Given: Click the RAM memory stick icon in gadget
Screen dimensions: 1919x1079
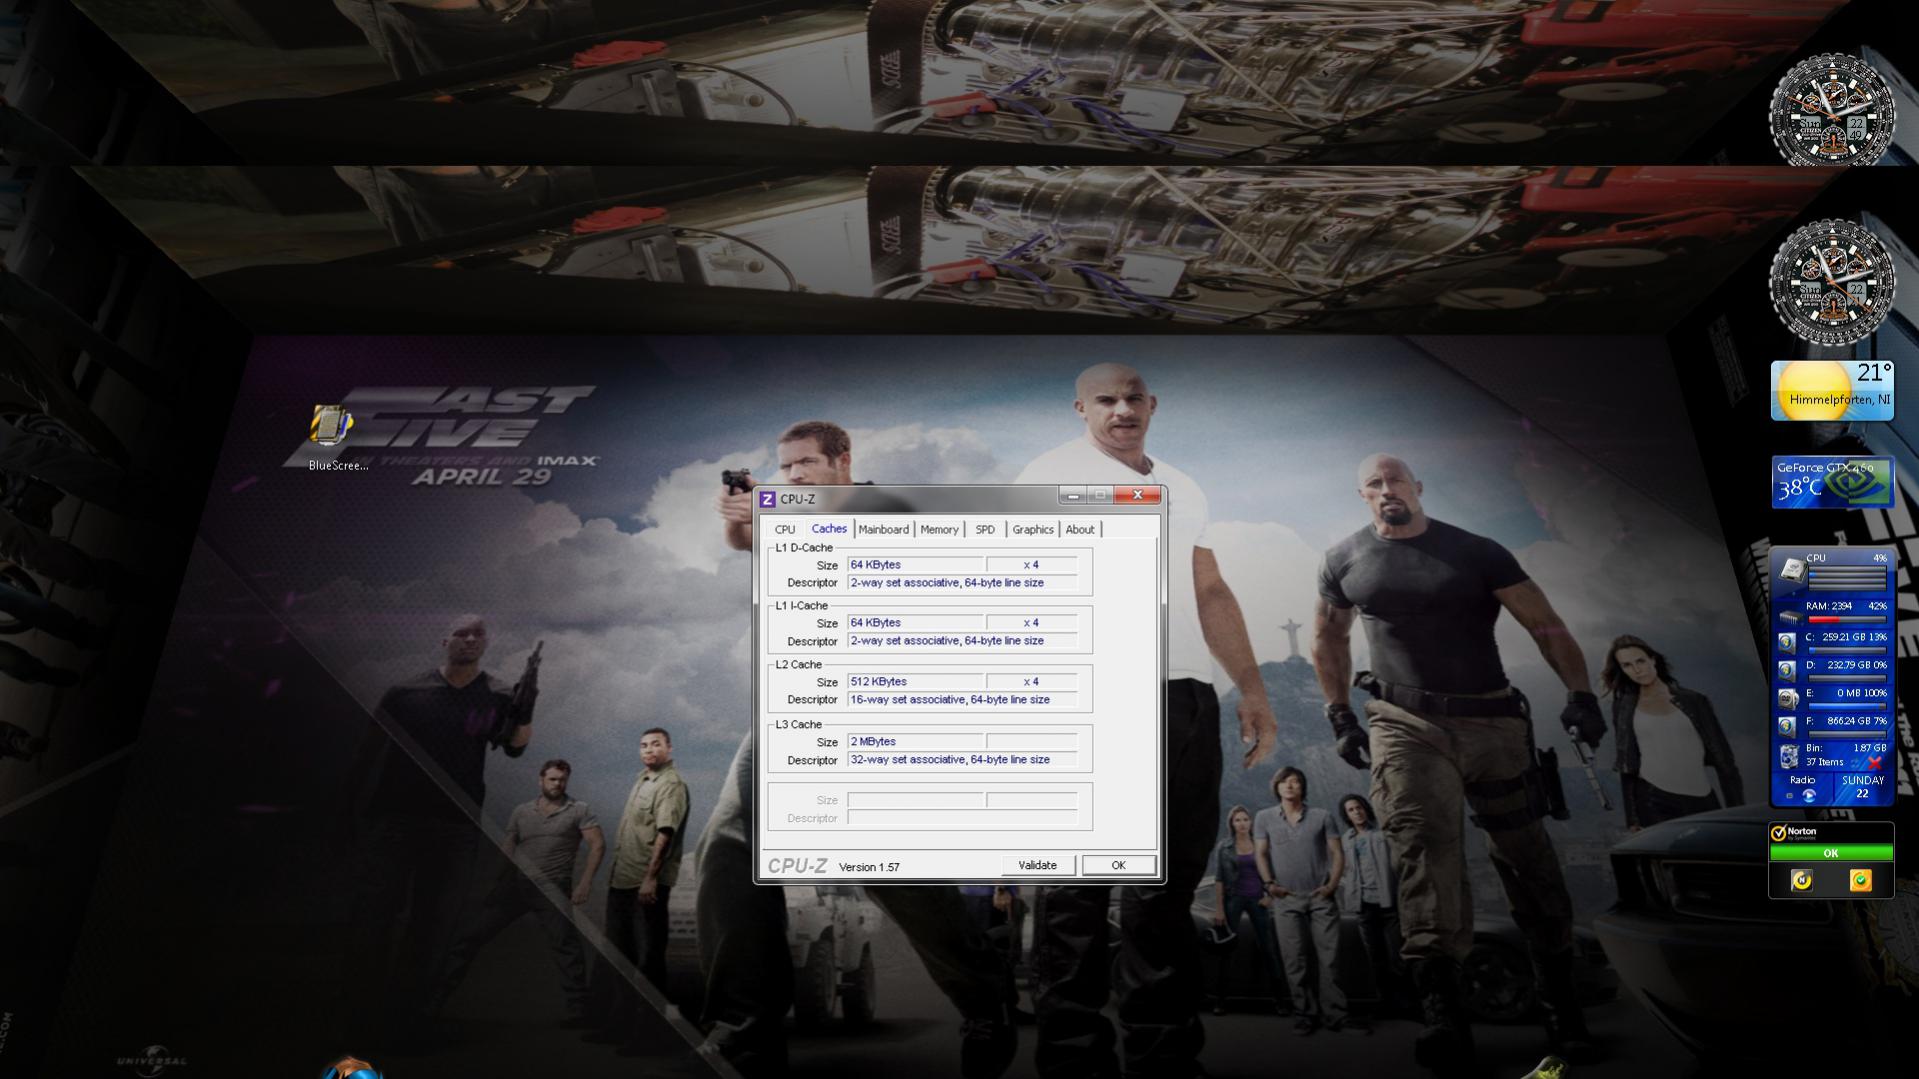Looking at the screenshot, I should click(1791, 618).
